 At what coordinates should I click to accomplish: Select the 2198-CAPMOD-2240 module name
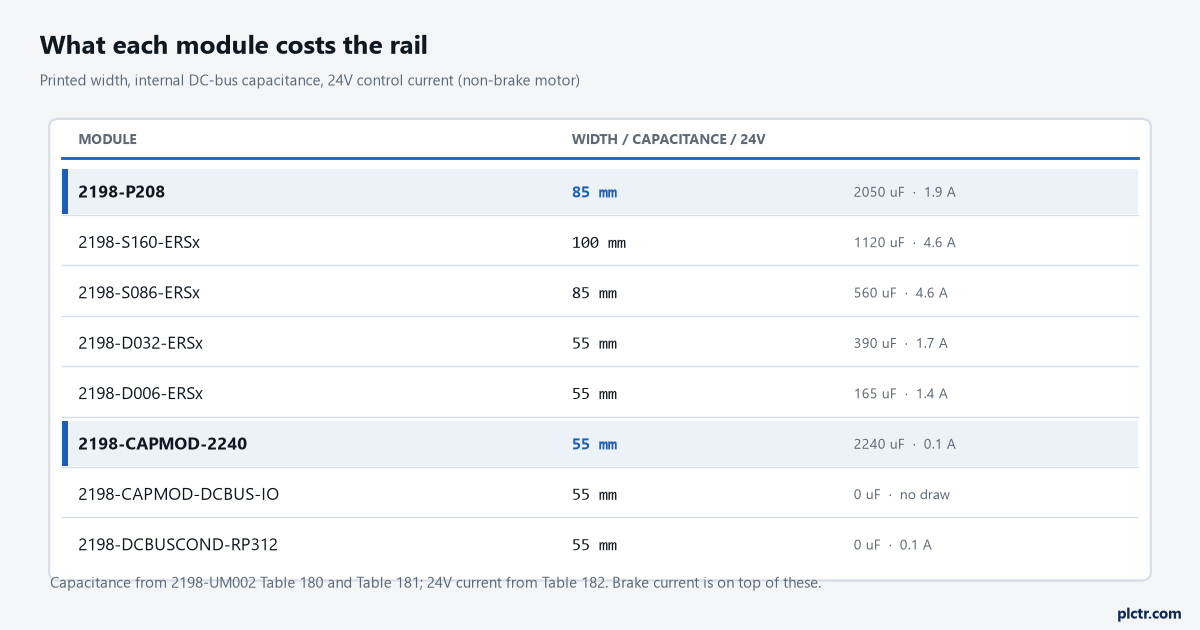point(163,444)
